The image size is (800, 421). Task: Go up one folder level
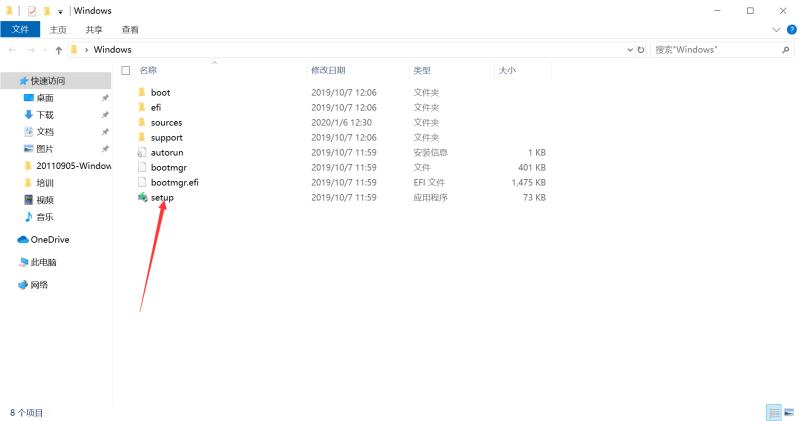tap(59, 49)
